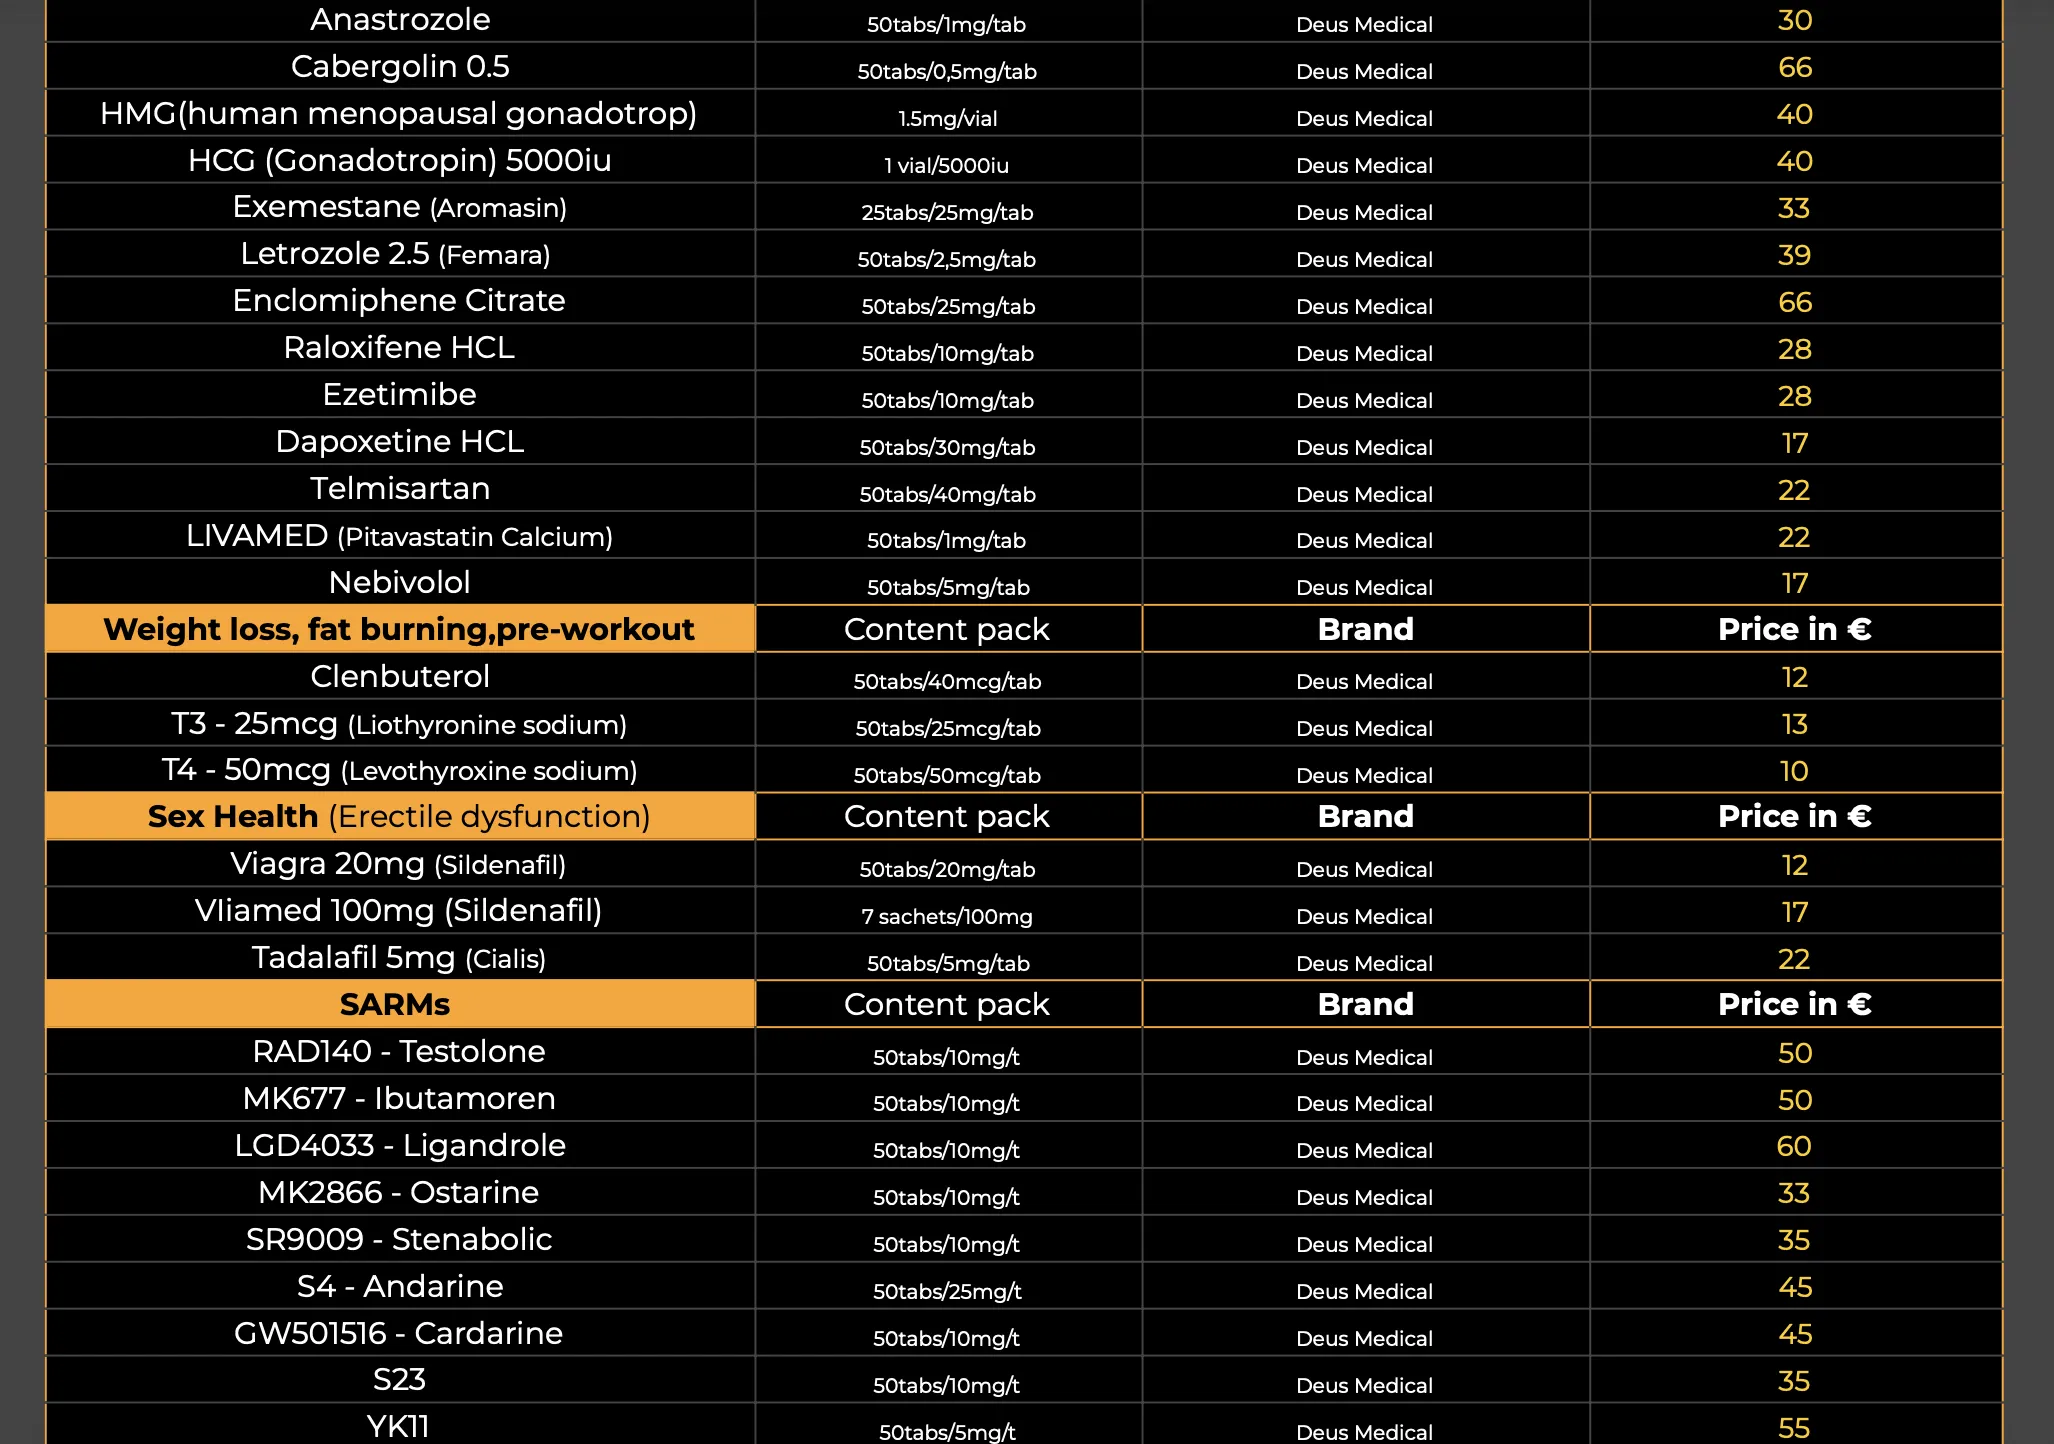Click 1 vial/5000iu content cell
This screenshot has width=2054, height=1444.
click(947, 166)
